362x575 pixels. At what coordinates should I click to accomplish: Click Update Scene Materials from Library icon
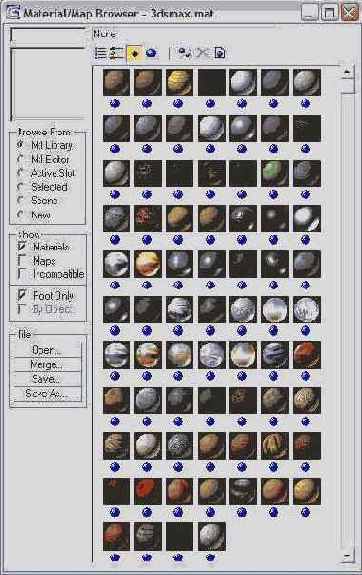(x=184, y=53)
